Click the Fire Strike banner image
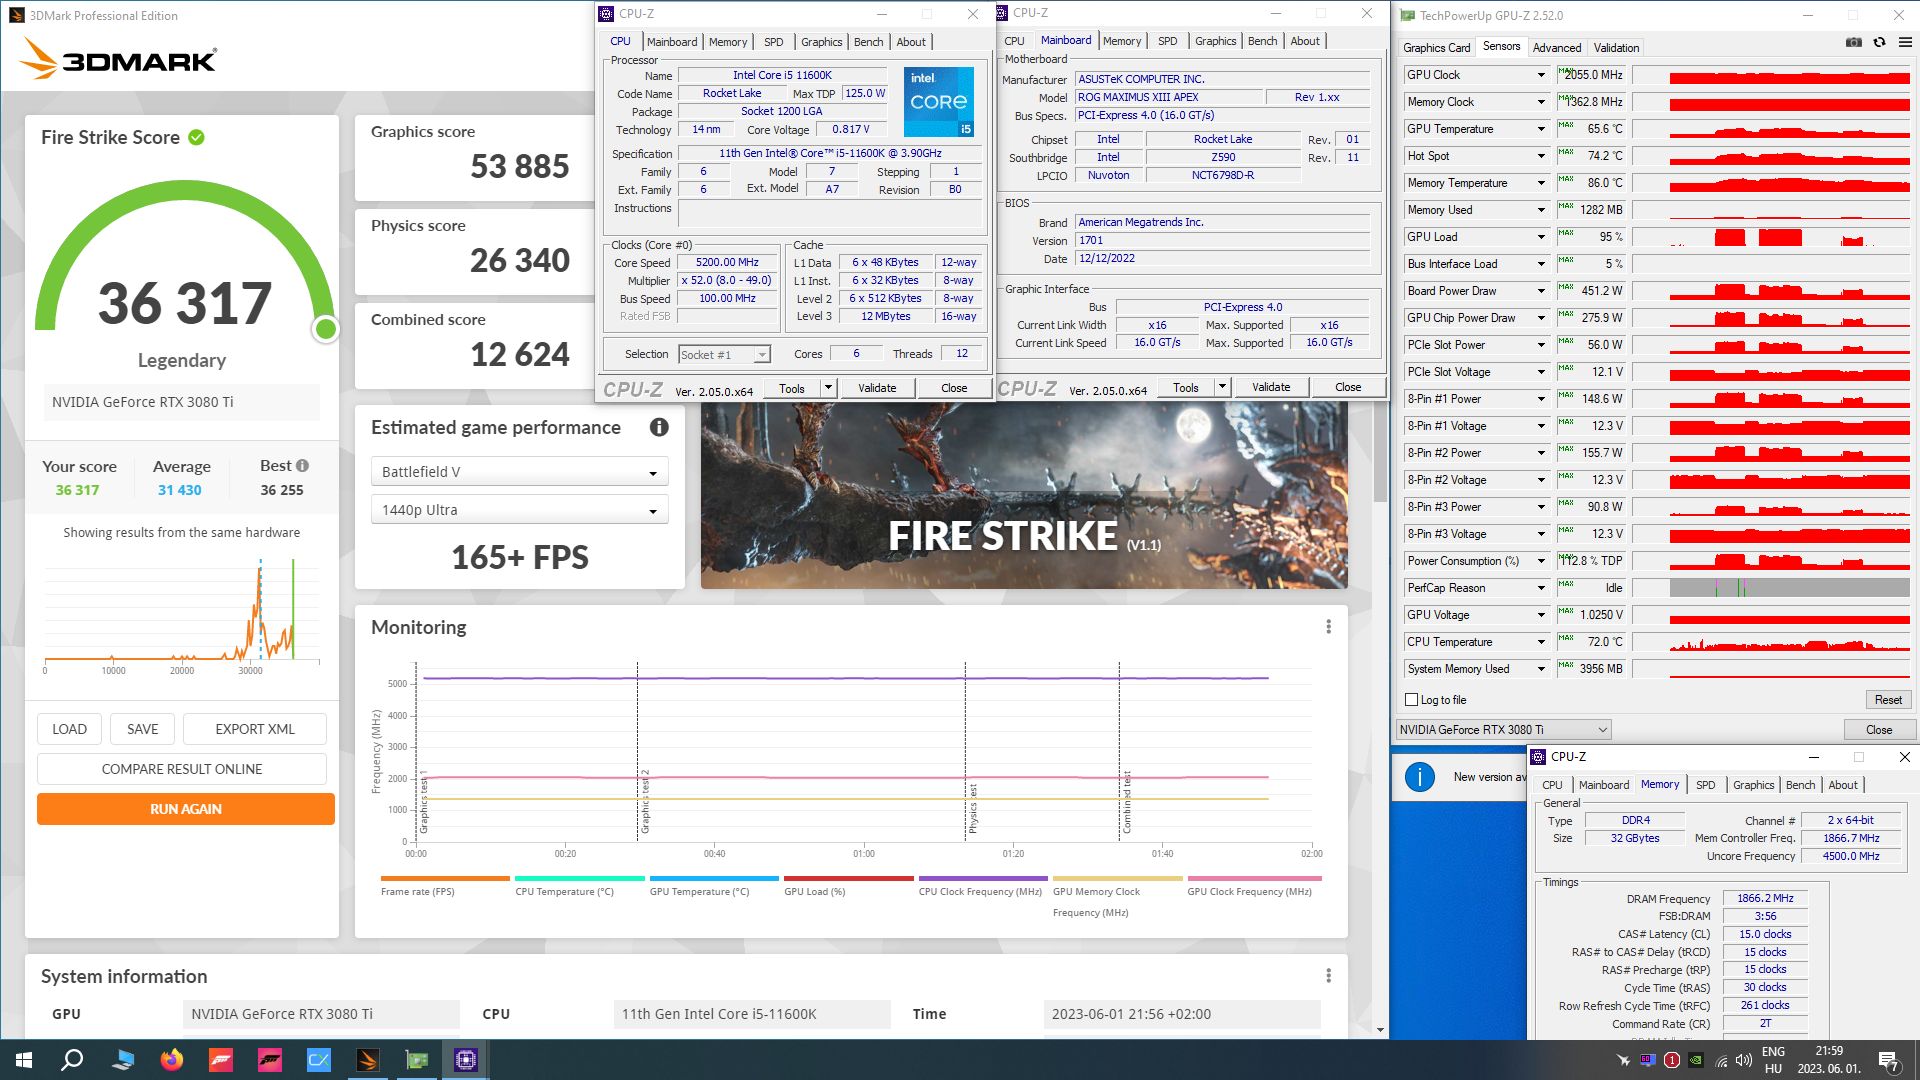Viewport: 1920px width, 1080px height. [x=1024, y=495]
